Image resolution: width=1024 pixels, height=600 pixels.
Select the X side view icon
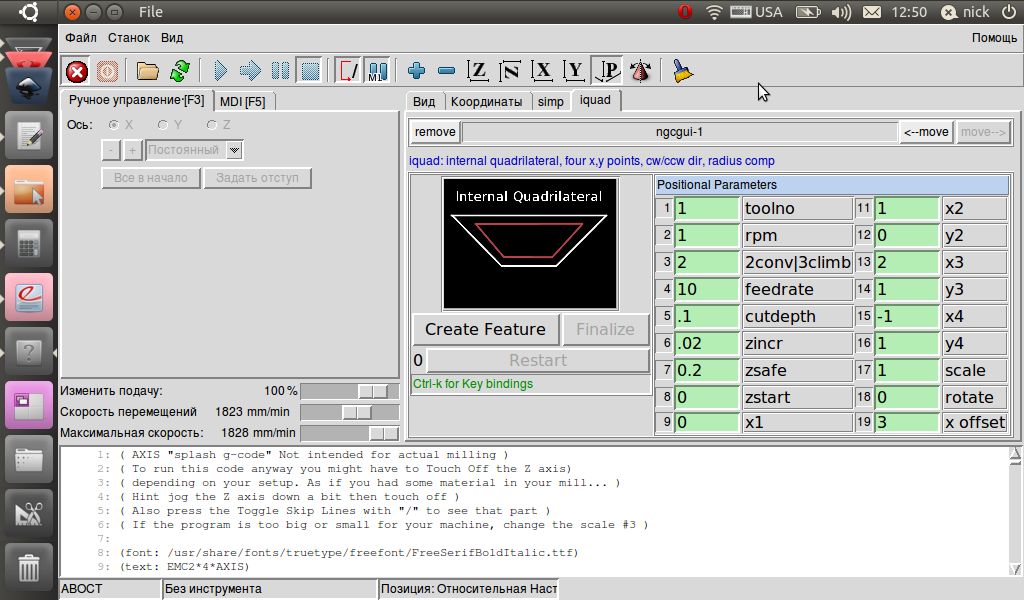pos(542,71)
